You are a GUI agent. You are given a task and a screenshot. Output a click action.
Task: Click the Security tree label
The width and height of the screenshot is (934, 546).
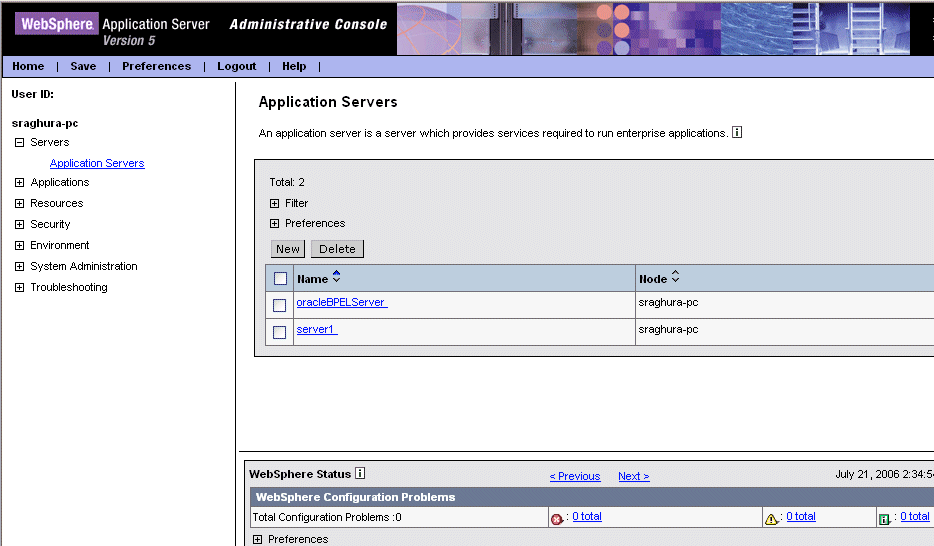(50, 224)
